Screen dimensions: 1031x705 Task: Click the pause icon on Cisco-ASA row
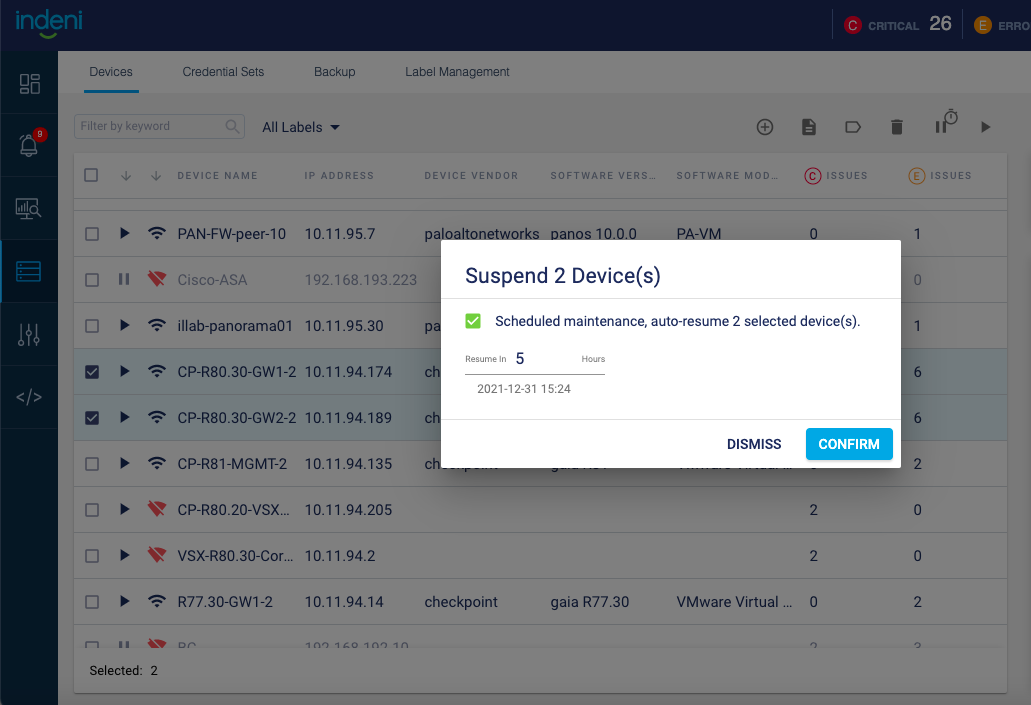[x=124, y=279]
